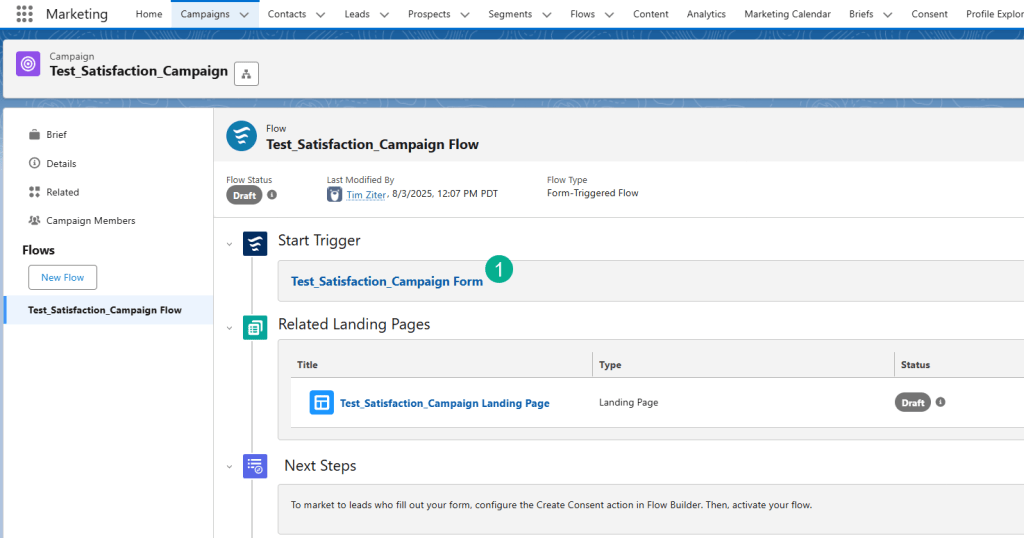Go to the Analytics tab
Viewport: 1024px width, 538px height.
coord(707,14)
